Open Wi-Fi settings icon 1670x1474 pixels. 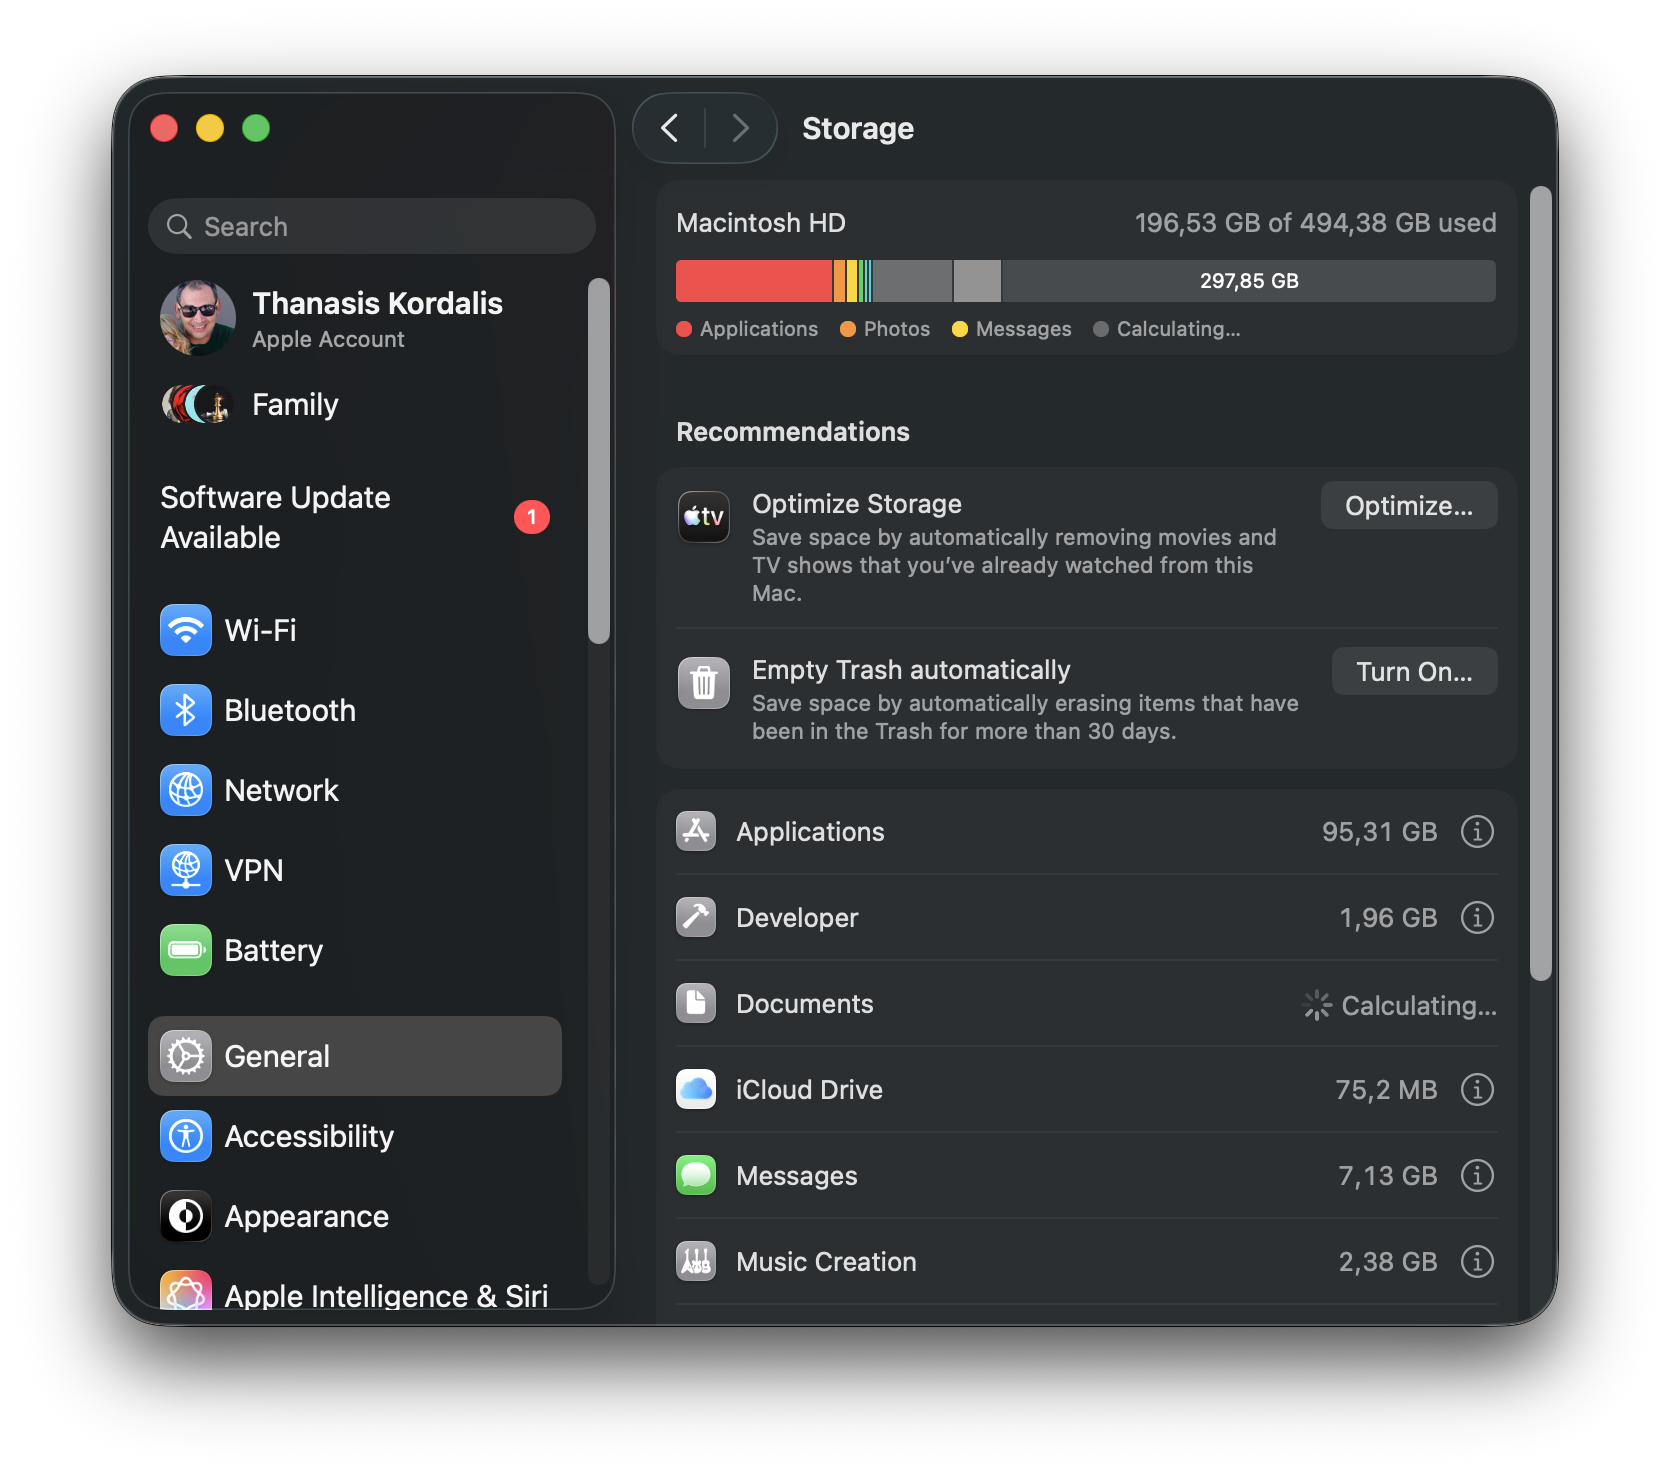point(186,630)
